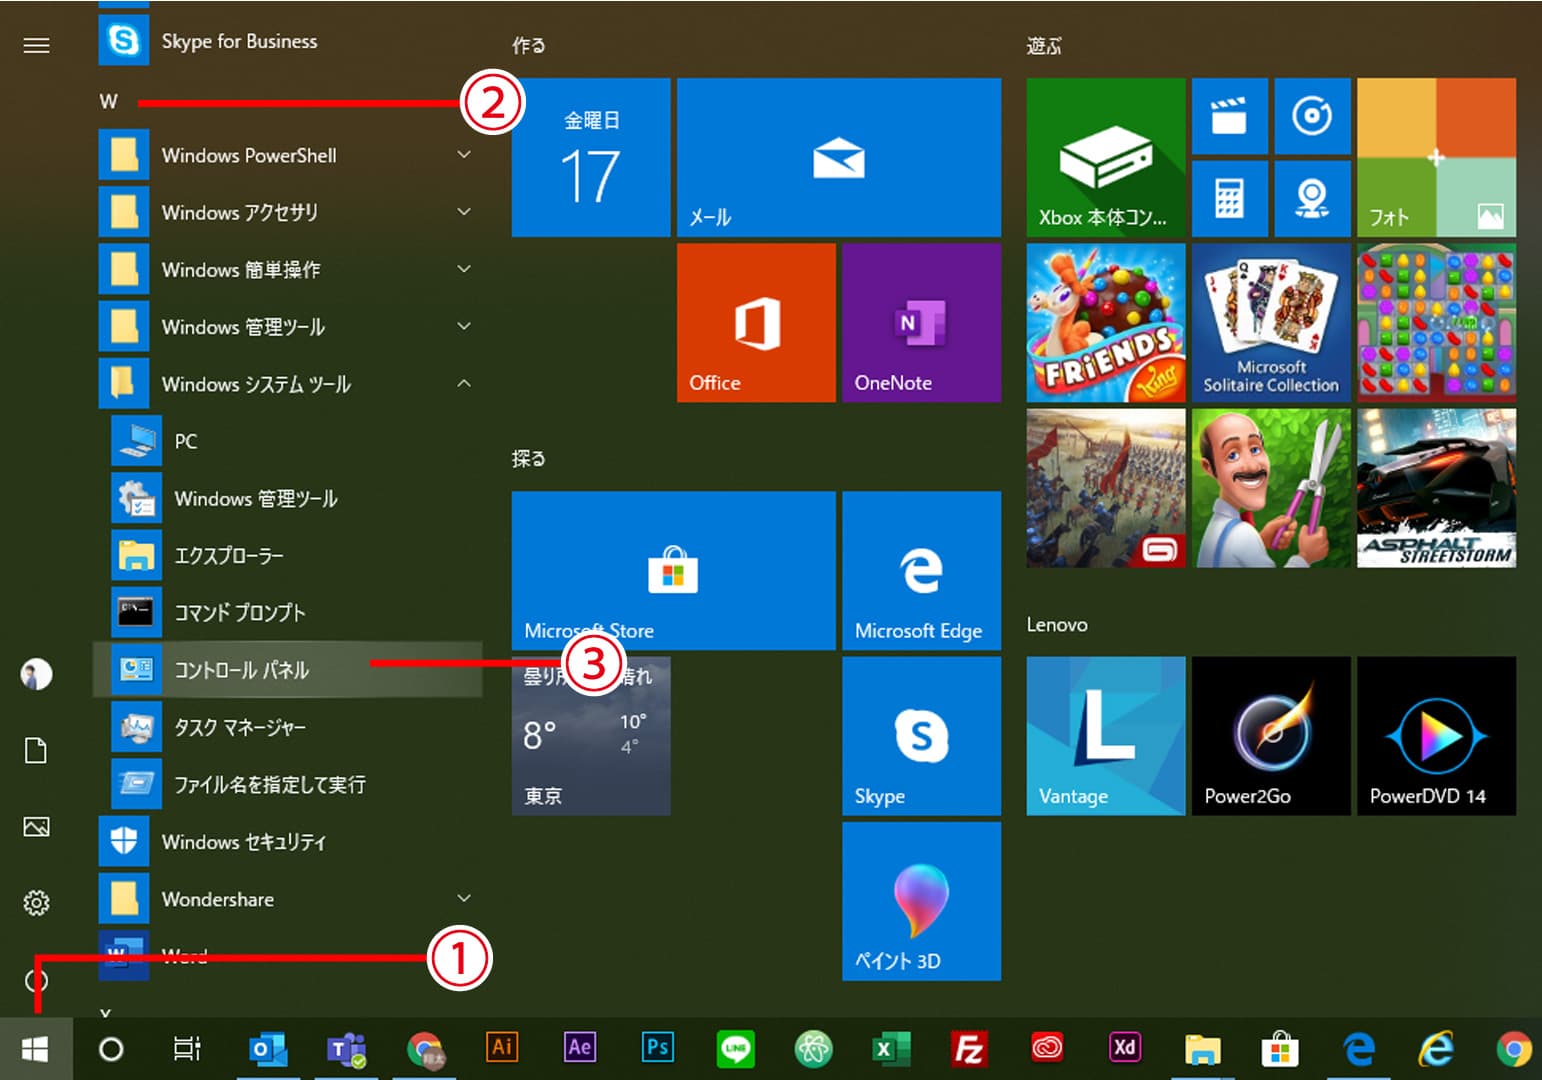Open Asphalt Streetstorm game tile
Screen dimensions: 1542x1080
1436,488
